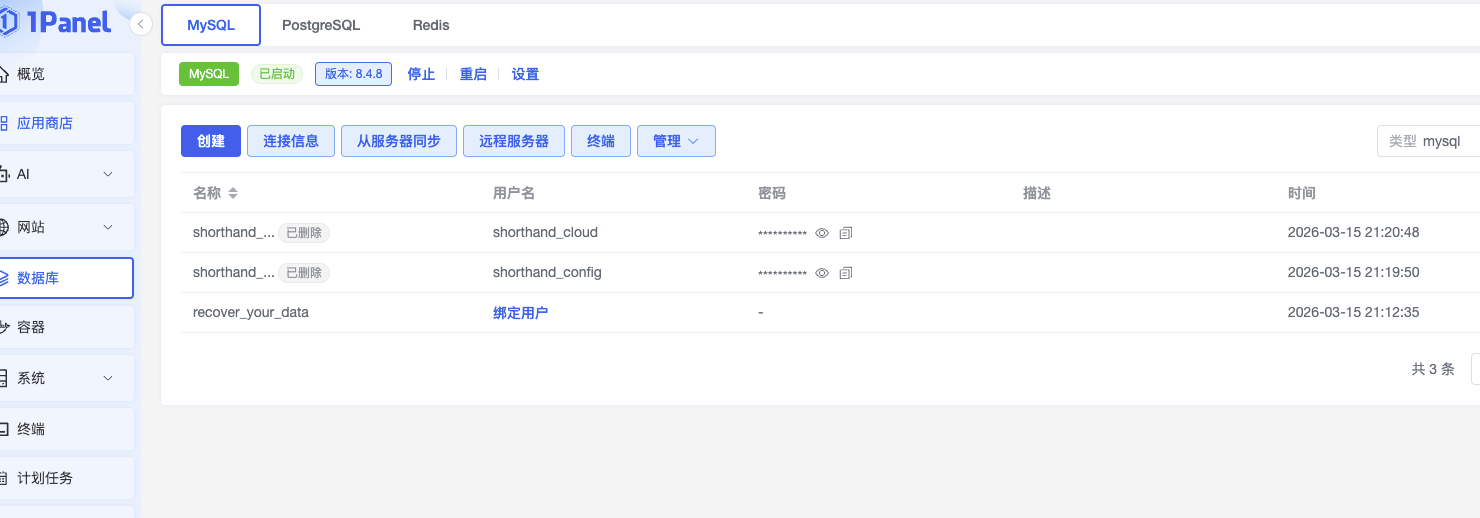The height and width of the screenshot is (518, 1480).
Task: Open the 类型 mysql type selector
Action: coord(1428,142)
